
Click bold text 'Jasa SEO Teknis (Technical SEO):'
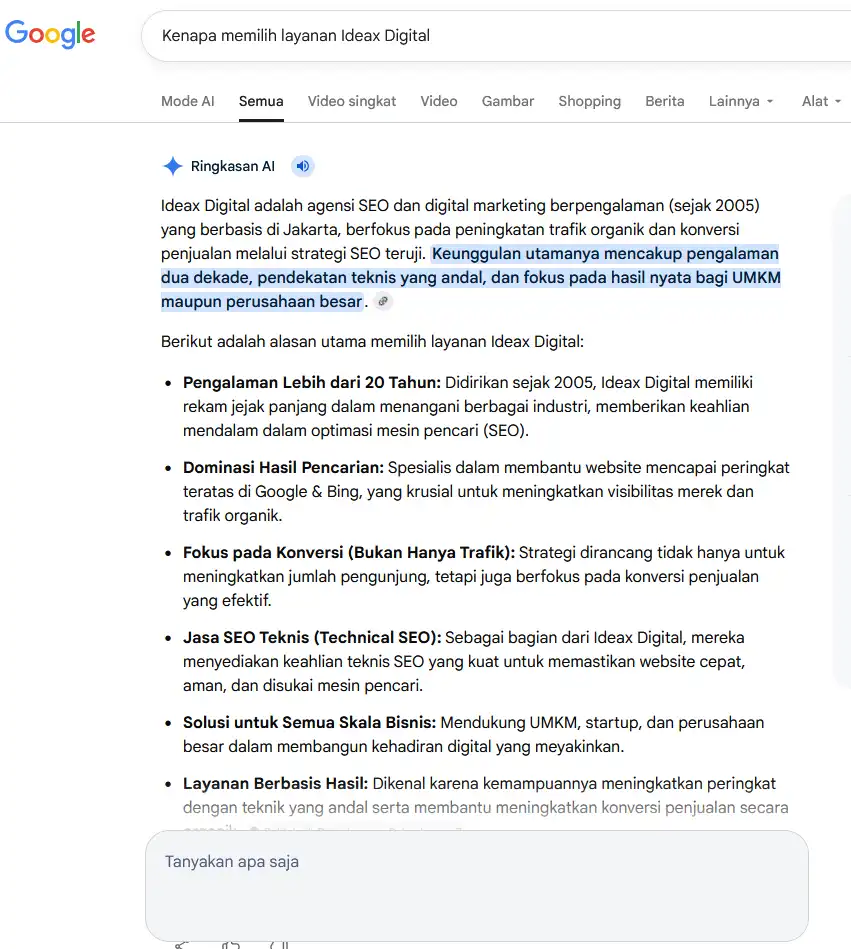[x=312, y=637]
